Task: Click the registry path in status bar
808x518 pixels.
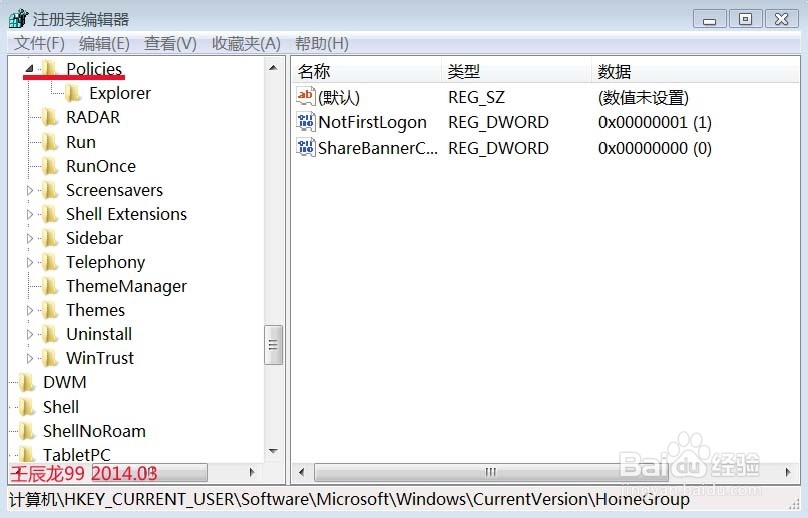Action: [x=349, y=499]
